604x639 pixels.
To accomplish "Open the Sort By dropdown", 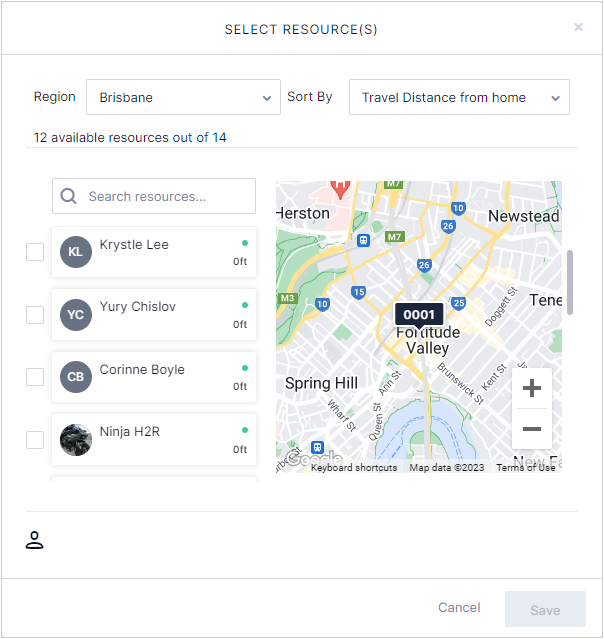I will click(x=459, y=97).
